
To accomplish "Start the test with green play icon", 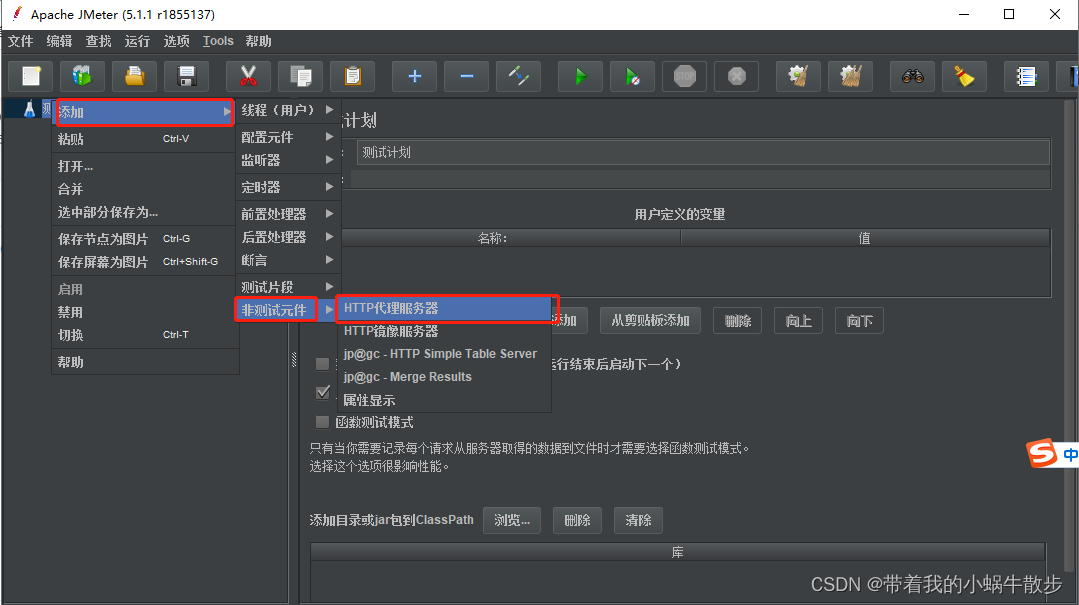I will 580,76.
